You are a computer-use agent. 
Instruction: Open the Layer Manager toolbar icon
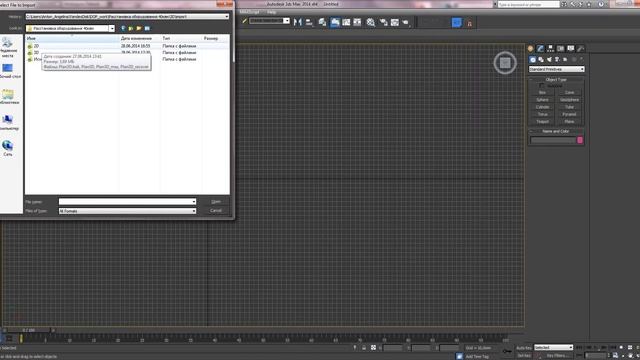pyautogui.click(x=322, y=22)
